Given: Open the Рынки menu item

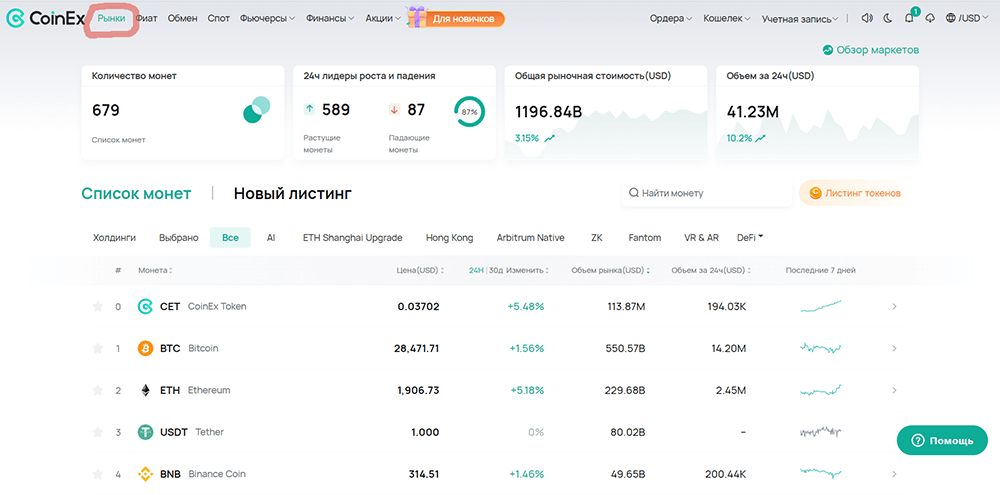Looking at the screenshot, I should tap(112, 18).
